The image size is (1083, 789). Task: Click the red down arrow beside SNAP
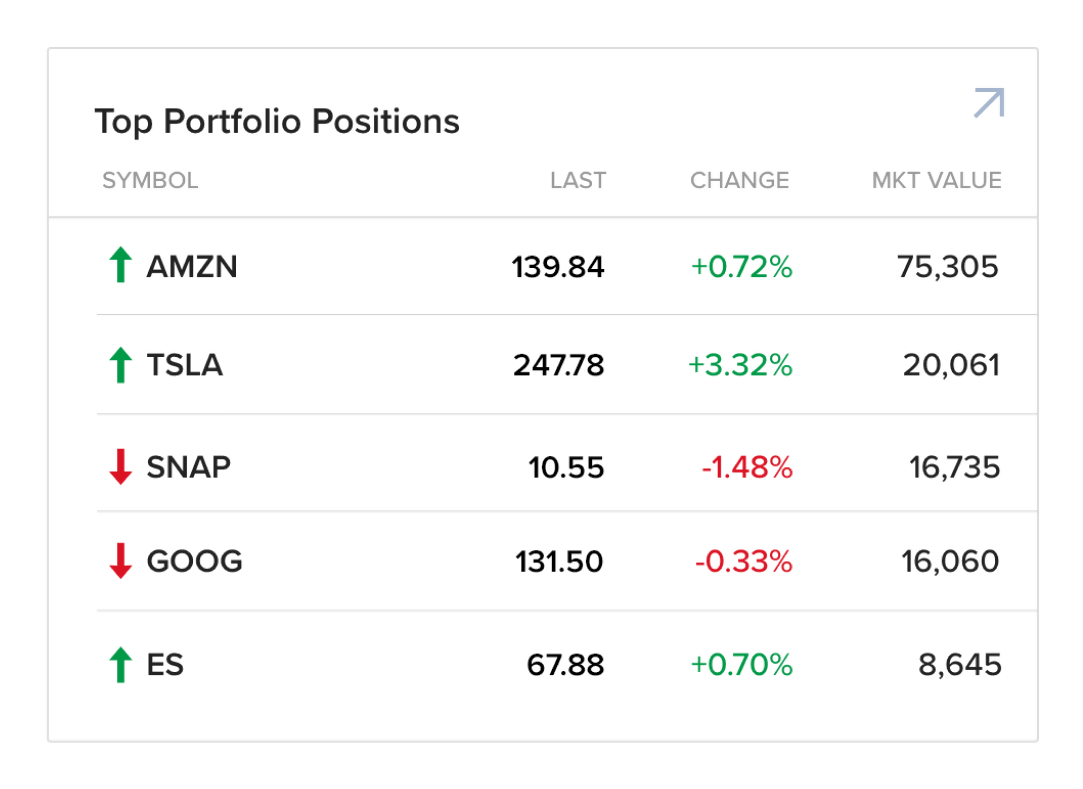[x=120, y=467]
